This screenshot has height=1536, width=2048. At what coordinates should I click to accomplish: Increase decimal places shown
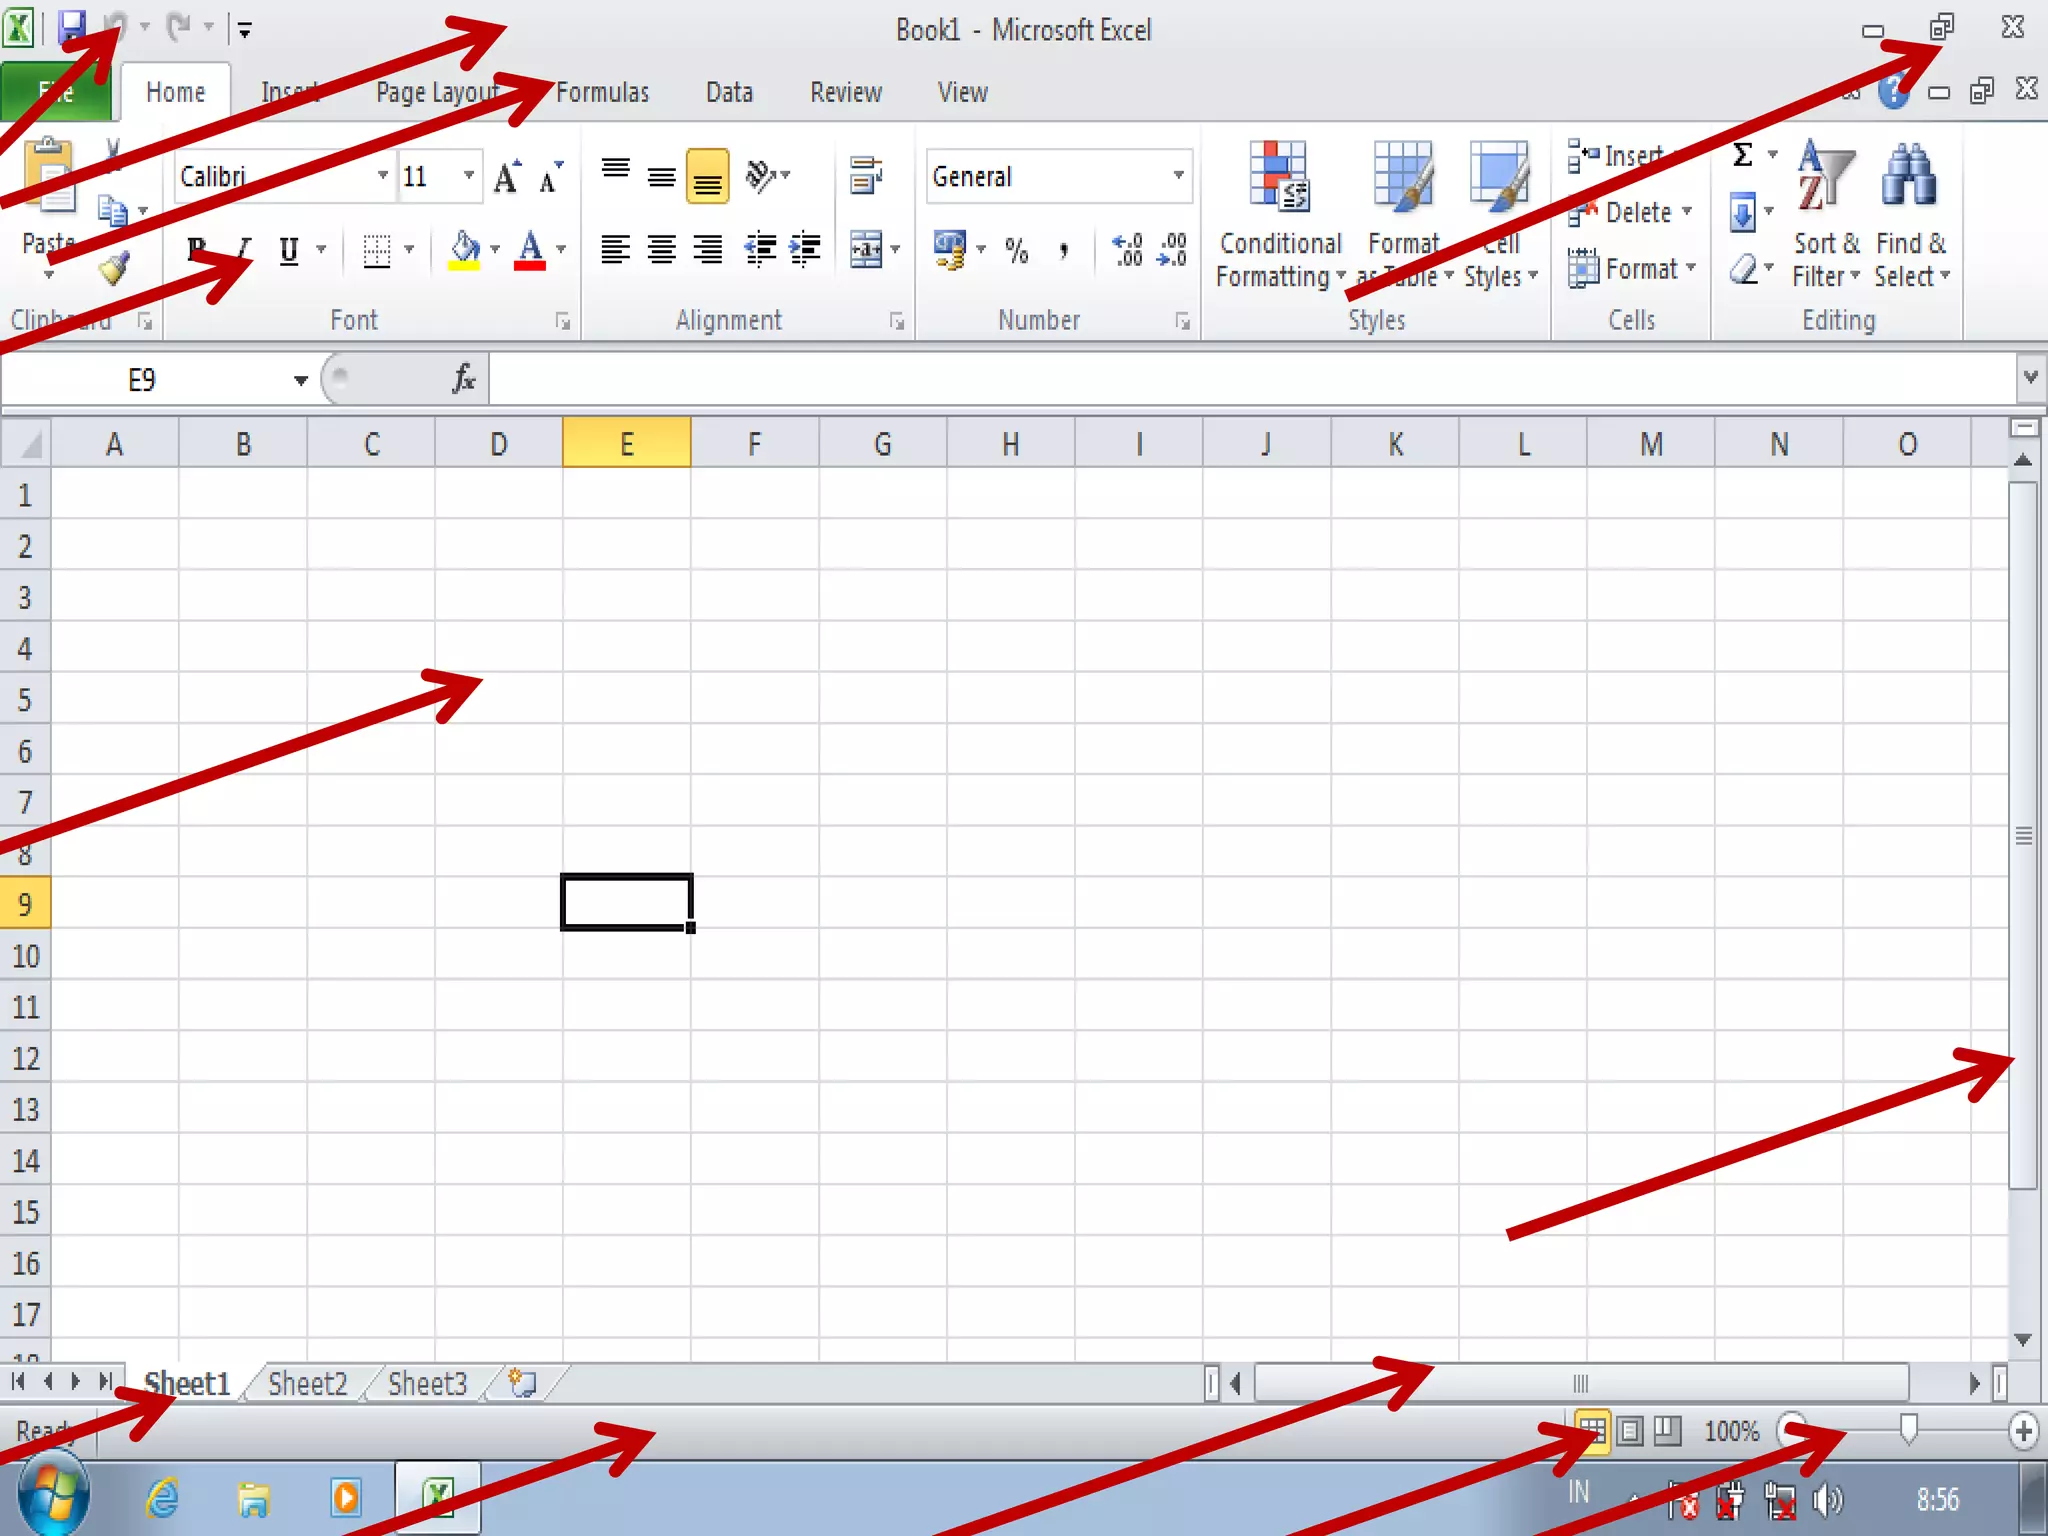pos(1127,250)
